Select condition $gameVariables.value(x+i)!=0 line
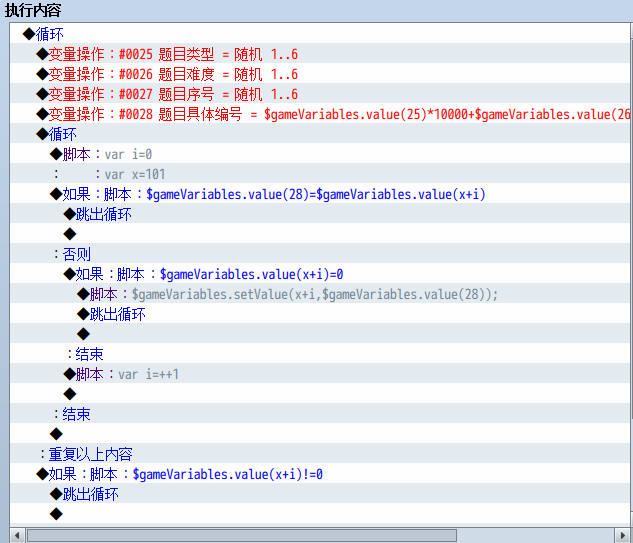Screen dimensions: 633x543 [x=319, y=474]
